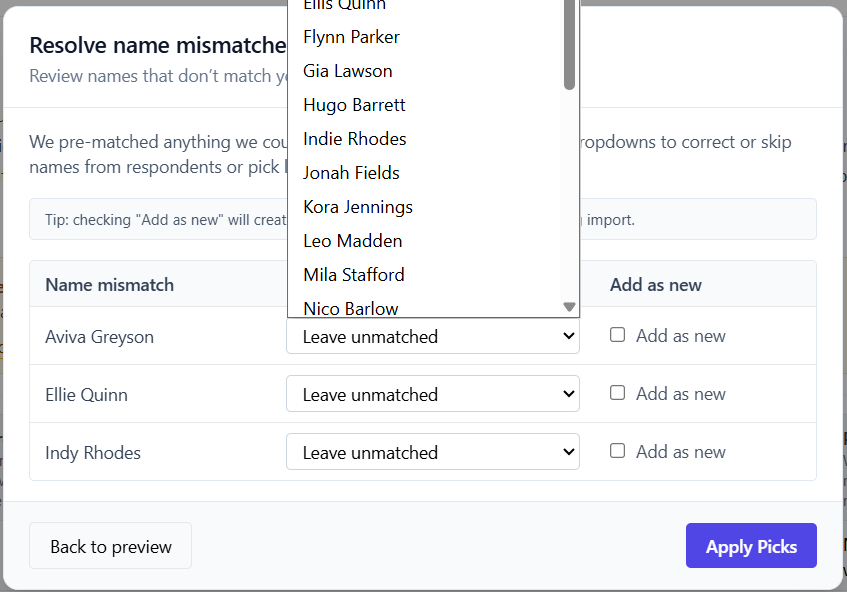Select Indie Rhodes from the open dropdown

(354, 138)
